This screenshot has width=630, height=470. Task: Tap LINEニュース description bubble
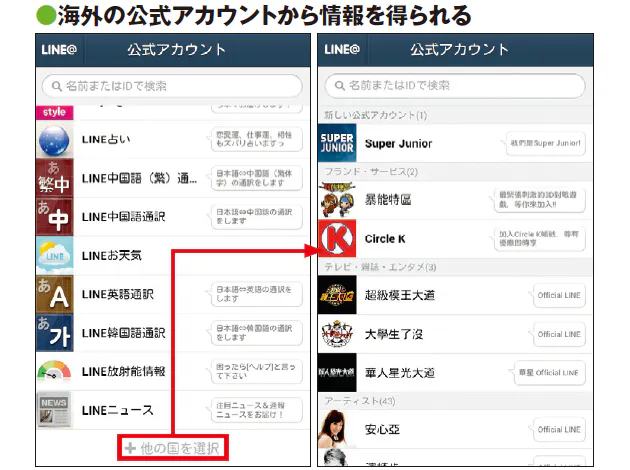[256, 410]
